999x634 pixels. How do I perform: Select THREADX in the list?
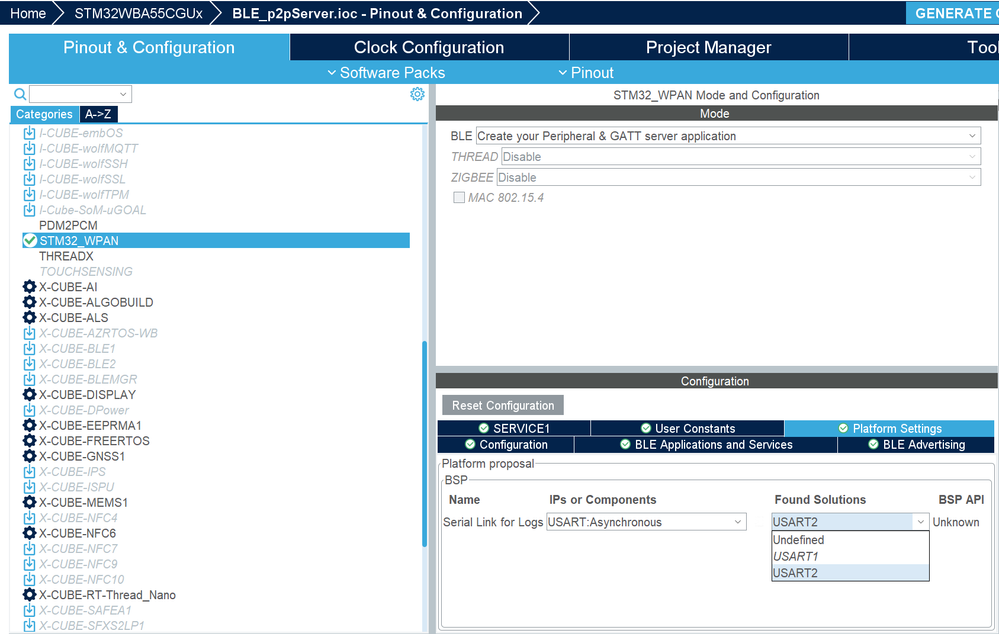pos(66,256)
